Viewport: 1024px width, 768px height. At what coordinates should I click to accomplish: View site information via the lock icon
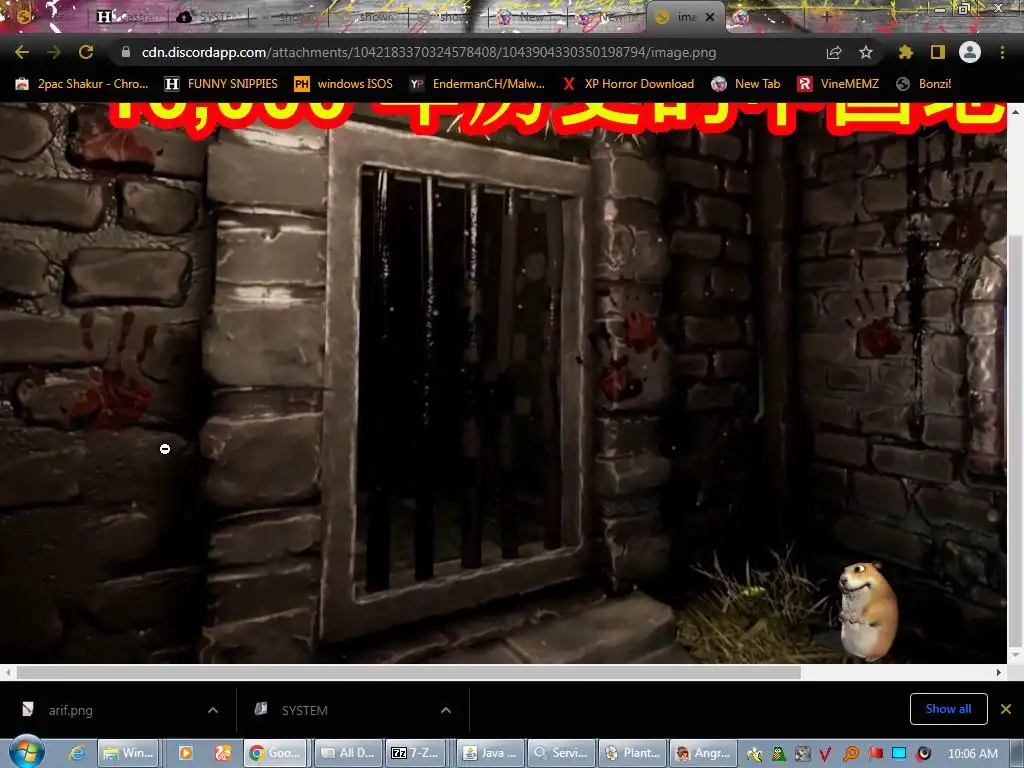pos(126,52)
